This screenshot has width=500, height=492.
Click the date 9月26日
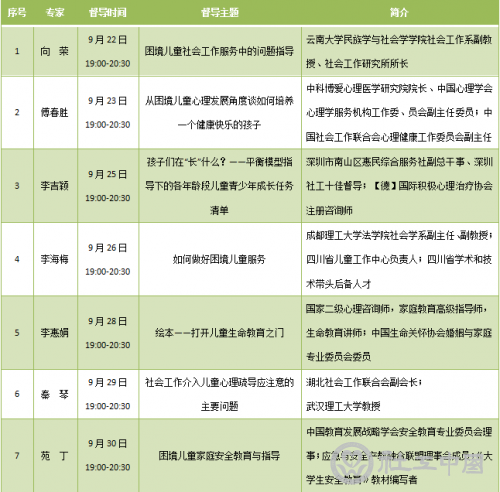(108, 248)
